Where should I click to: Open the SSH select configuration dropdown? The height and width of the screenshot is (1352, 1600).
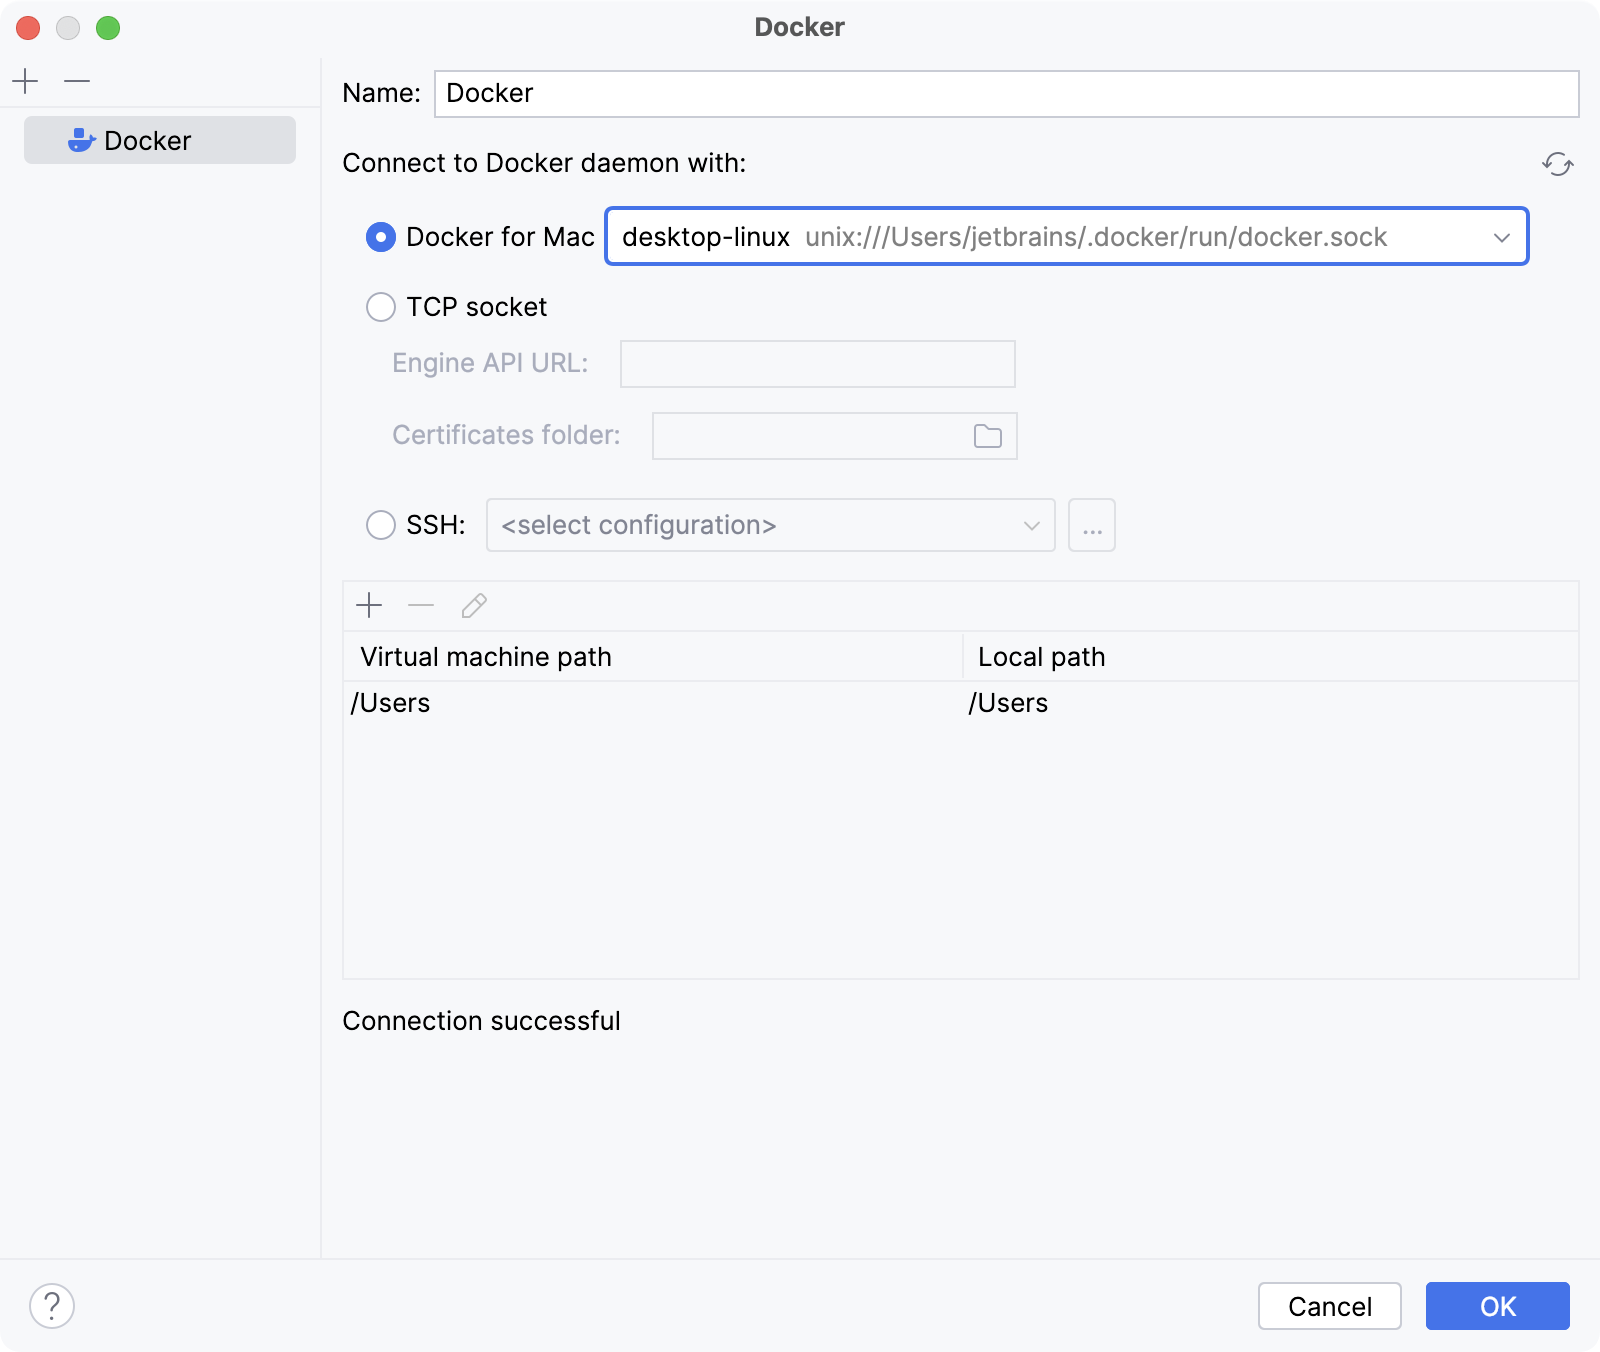click(x=770, y=525)
